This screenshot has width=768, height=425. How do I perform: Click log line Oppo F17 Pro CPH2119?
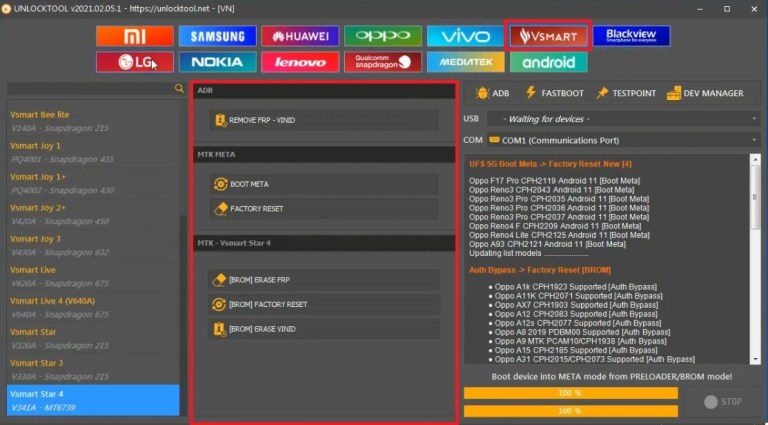tap(554, 181)
